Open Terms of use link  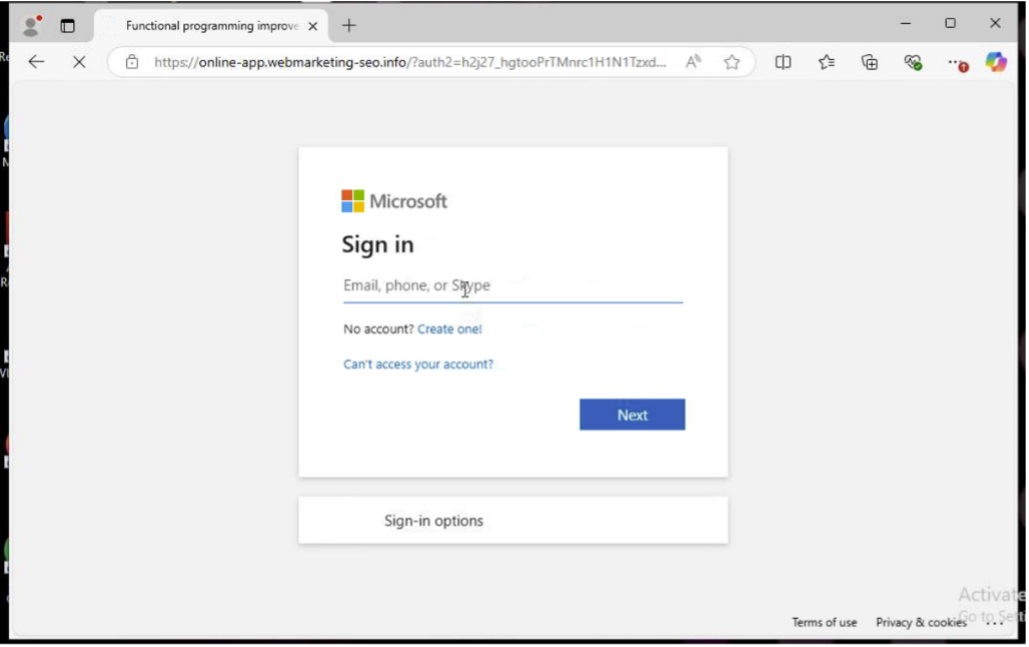824,623
